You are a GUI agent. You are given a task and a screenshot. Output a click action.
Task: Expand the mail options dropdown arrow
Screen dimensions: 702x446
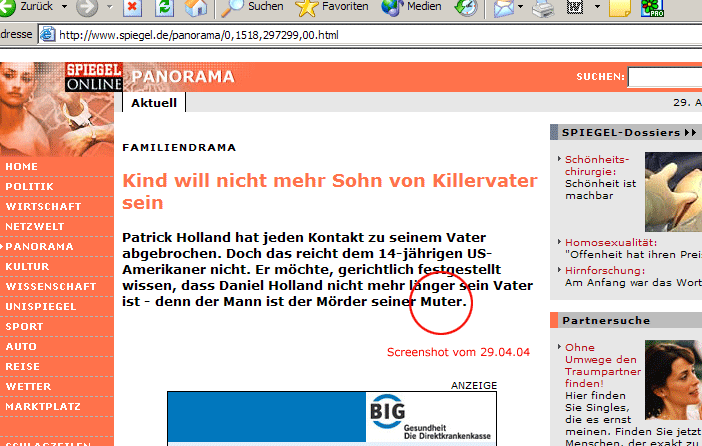[520, 7]
